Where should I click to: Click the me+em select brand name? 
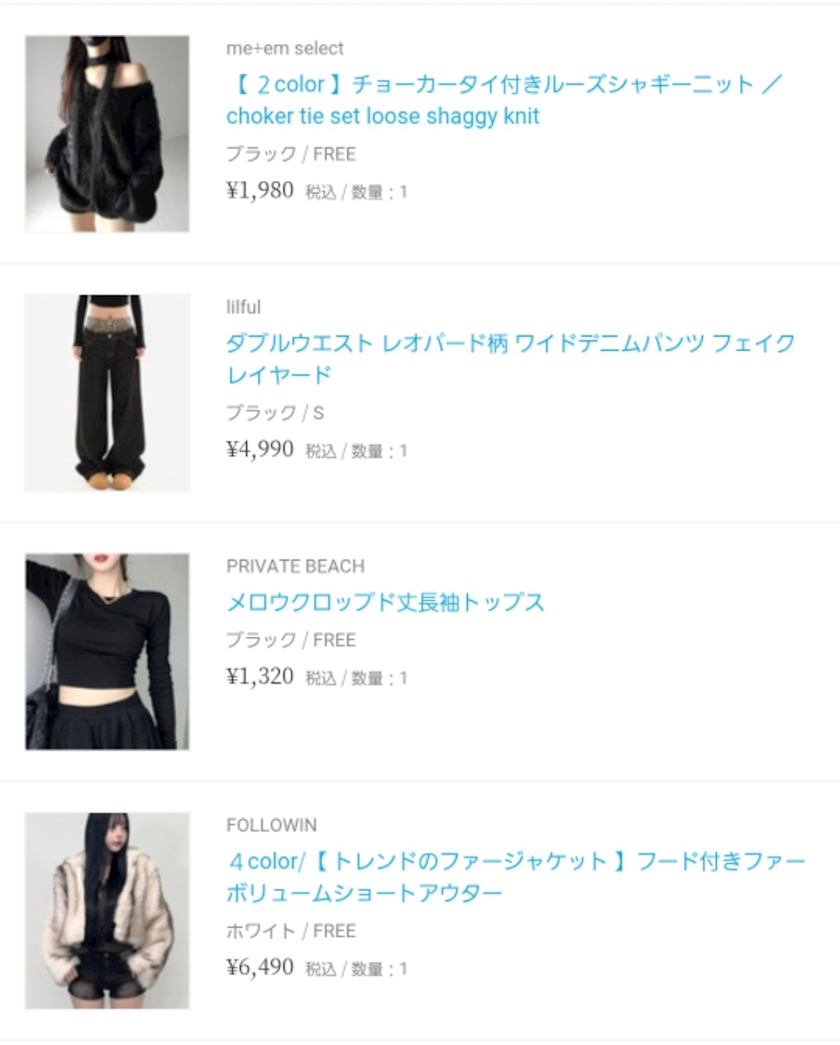click(285, 48)
